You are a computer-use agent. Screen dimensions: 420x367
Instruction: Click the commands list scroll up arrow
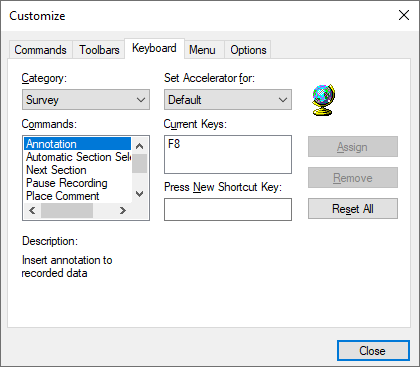click(x=140, y=146)
